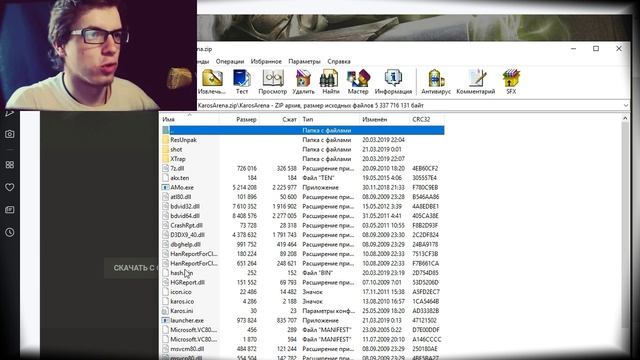The image size is (640, 360).
Task: Click the clock history icon in sidebar
Action: [10, 232]
